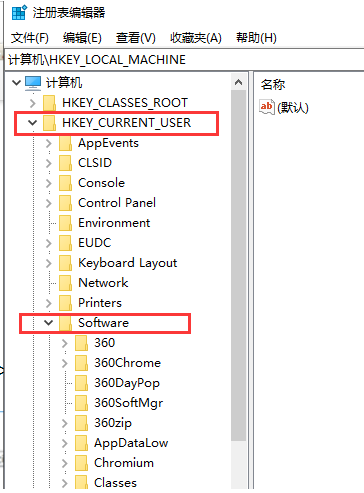Click the HKEY_CLASSES_ROOT folder icon
This screenshot has height=493, width=364.
point(49,103)
